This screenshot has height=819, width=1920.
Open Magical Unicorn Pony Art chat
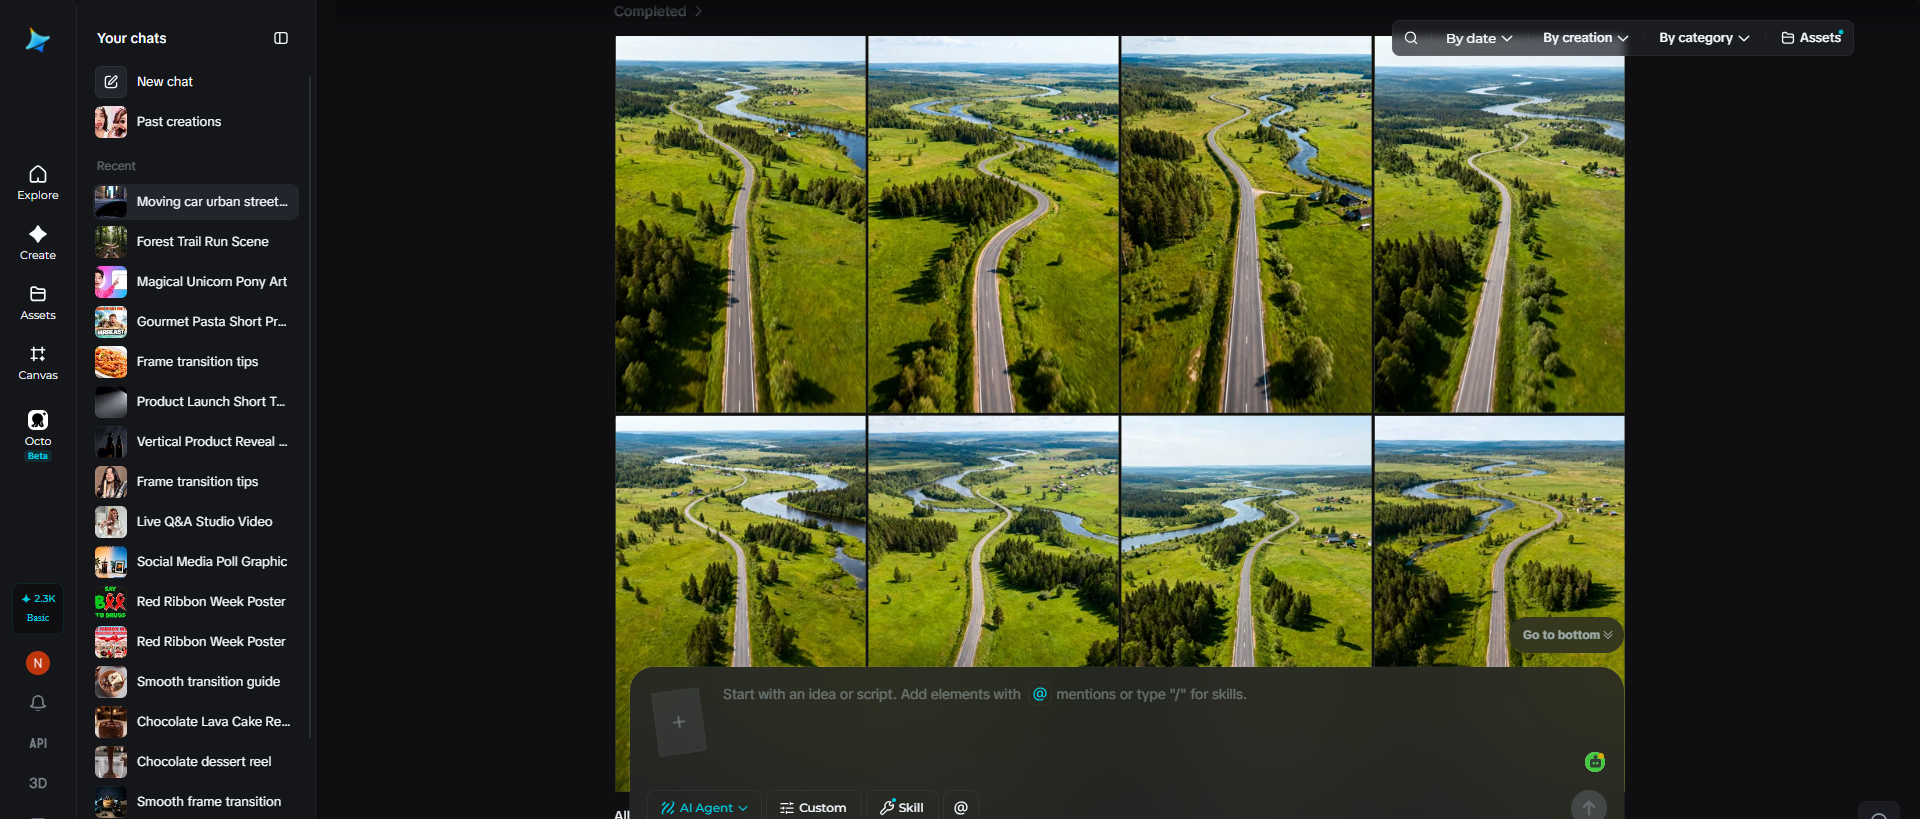click(x=197, y=281)
